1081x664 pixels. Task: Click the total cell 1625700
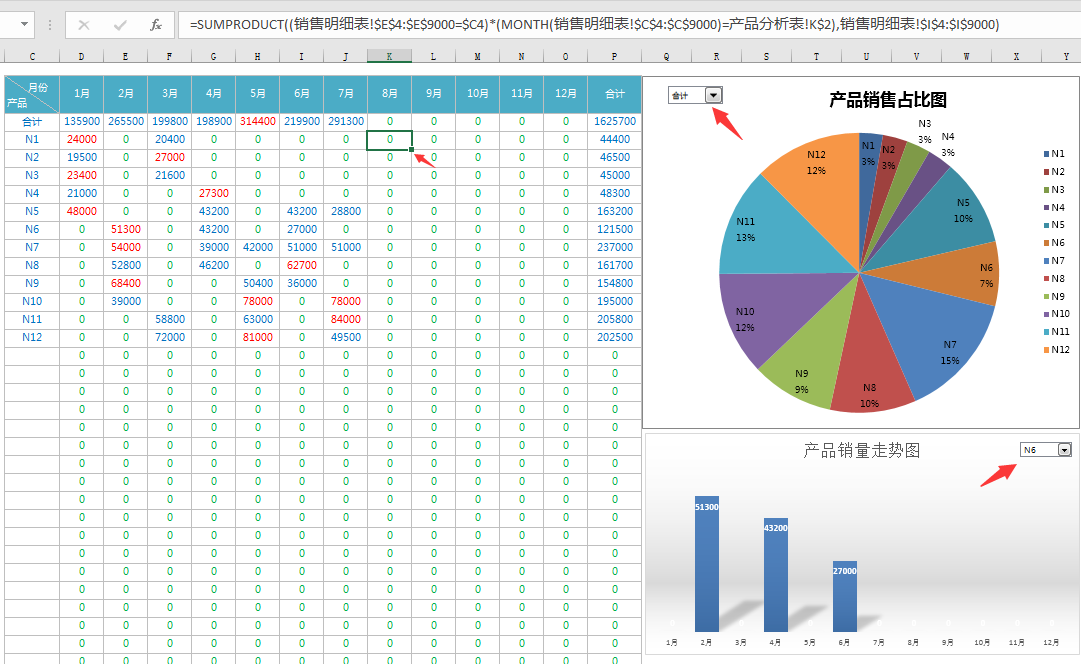(x=614, y=121)
